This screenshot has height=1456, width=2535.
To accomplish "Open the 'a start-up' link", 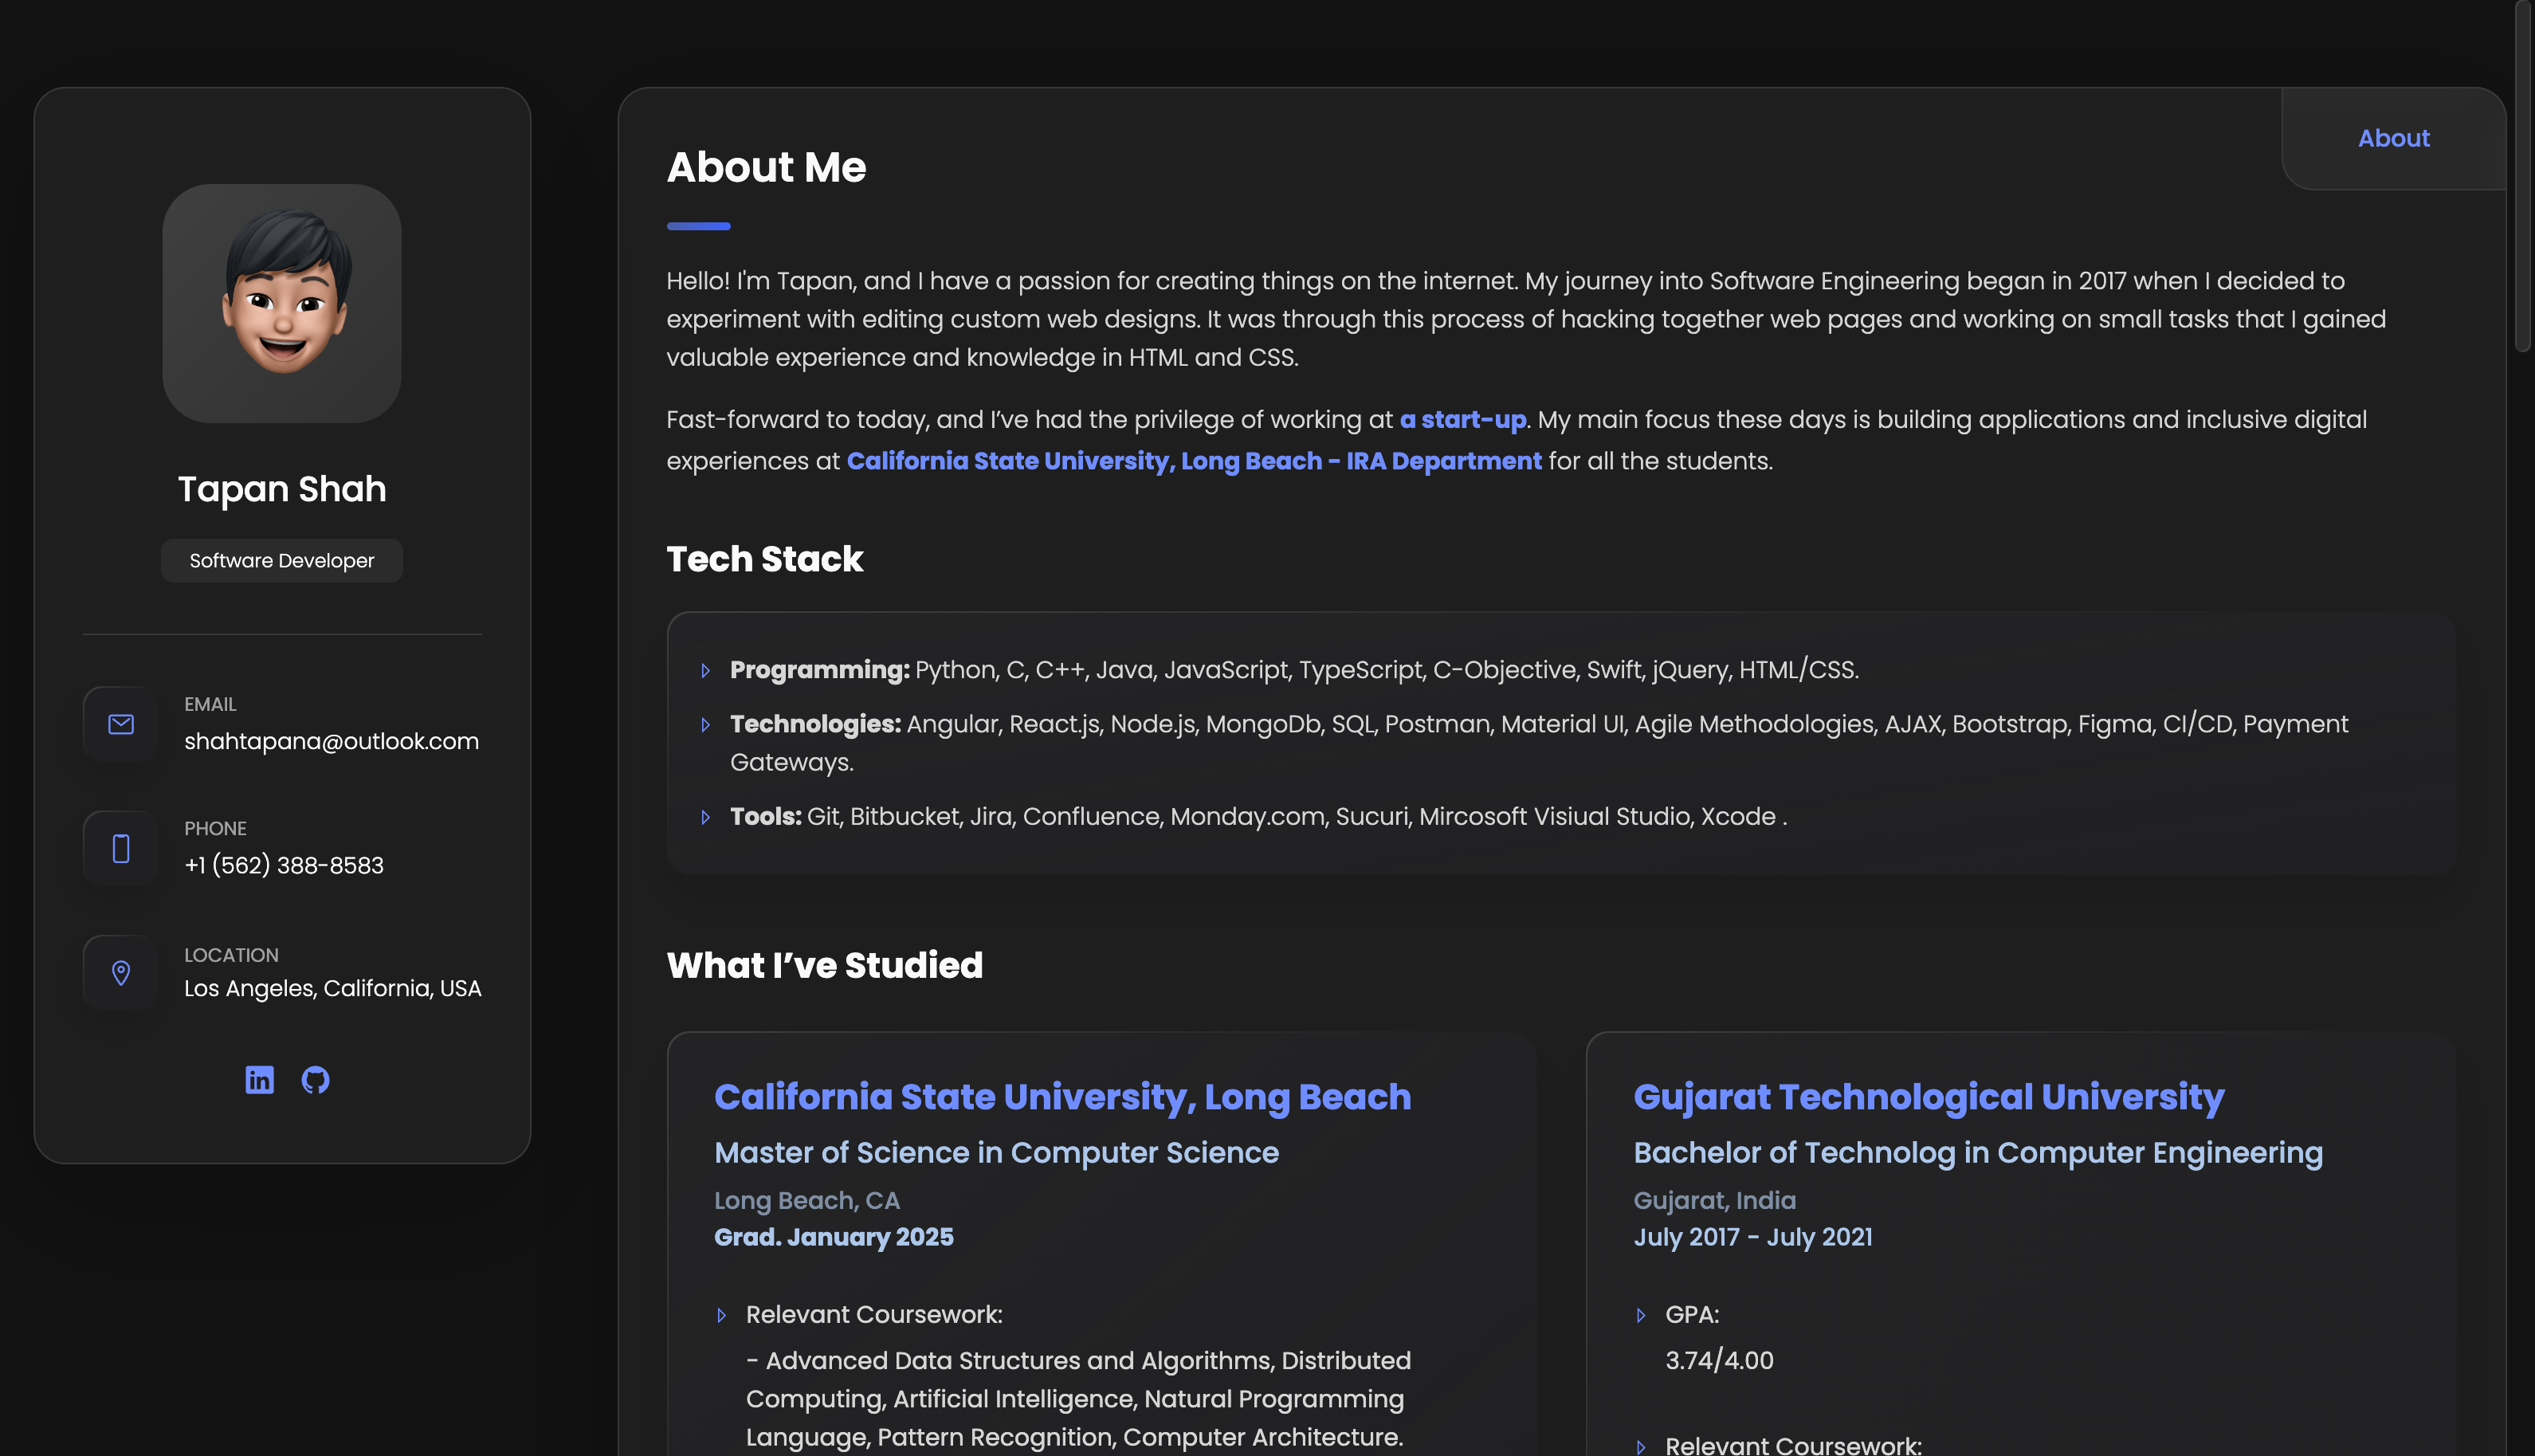I will click(1463, 420).
